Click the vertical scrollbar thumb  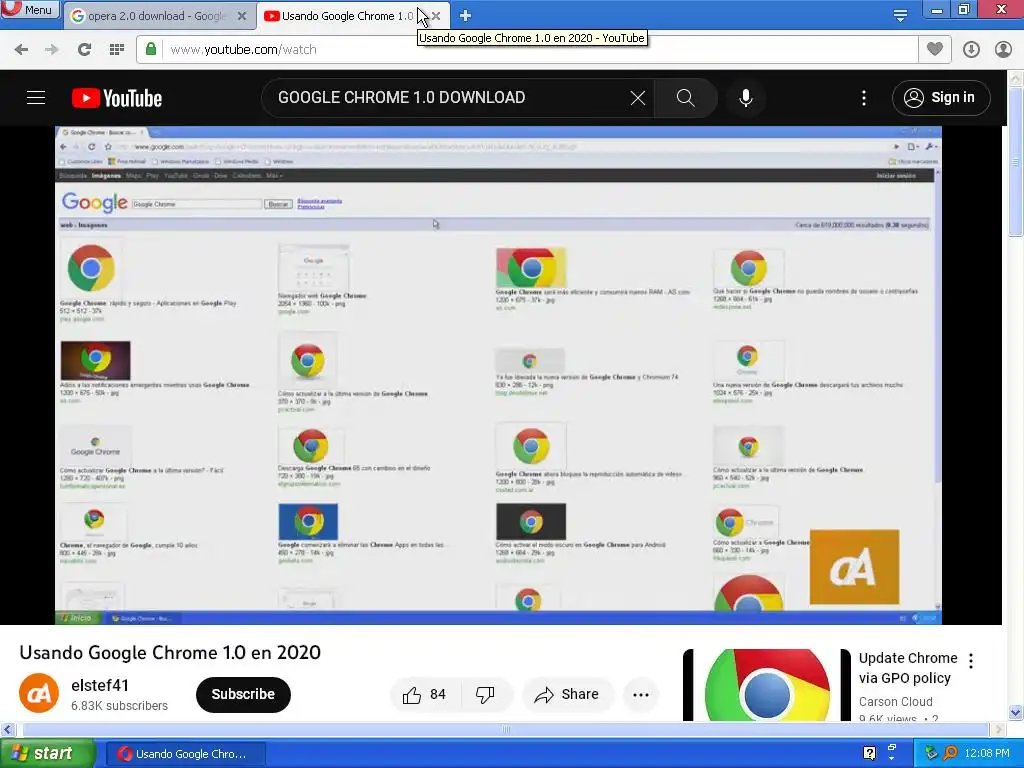(1016, 161)
